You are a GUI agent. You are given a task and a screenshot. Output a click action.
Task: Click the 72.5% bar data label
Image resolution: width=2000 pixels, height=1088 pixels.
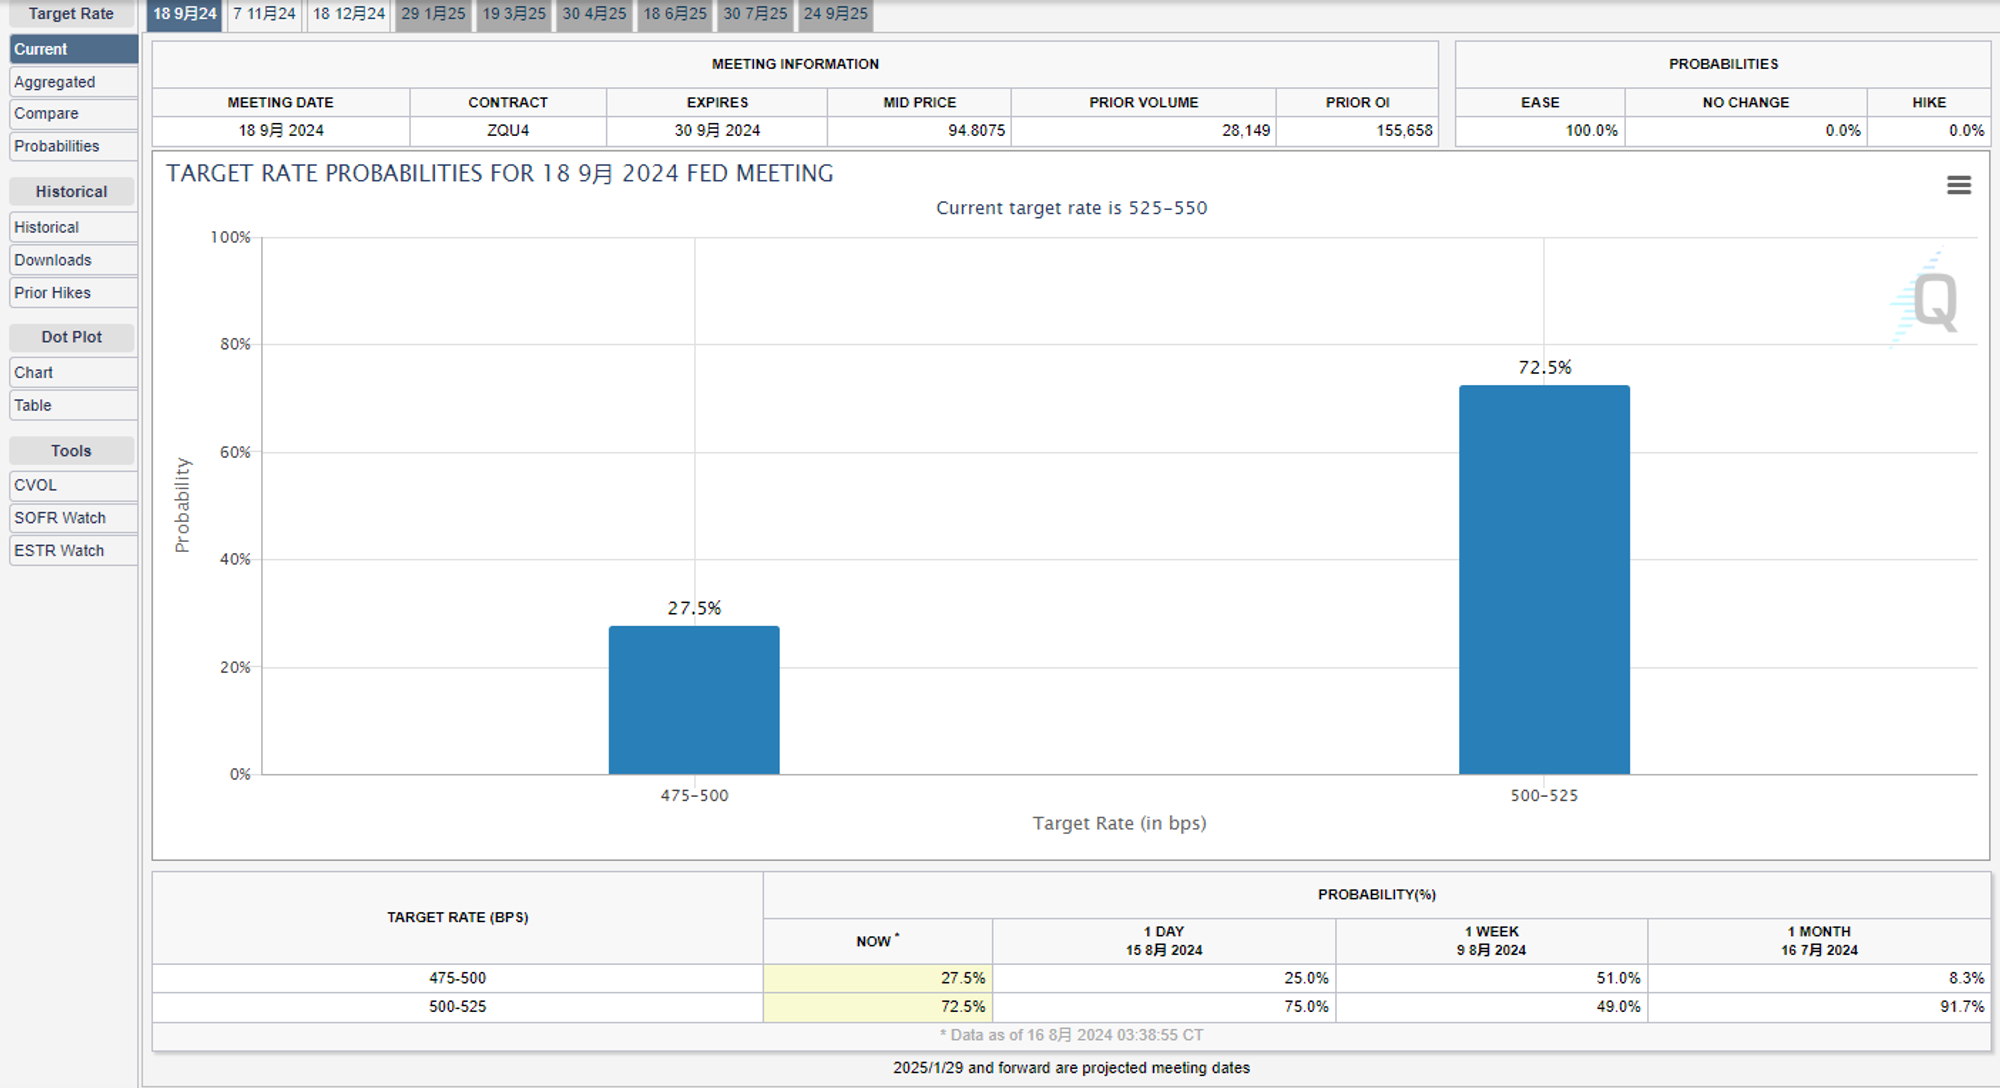click(x=1545, y=367)
